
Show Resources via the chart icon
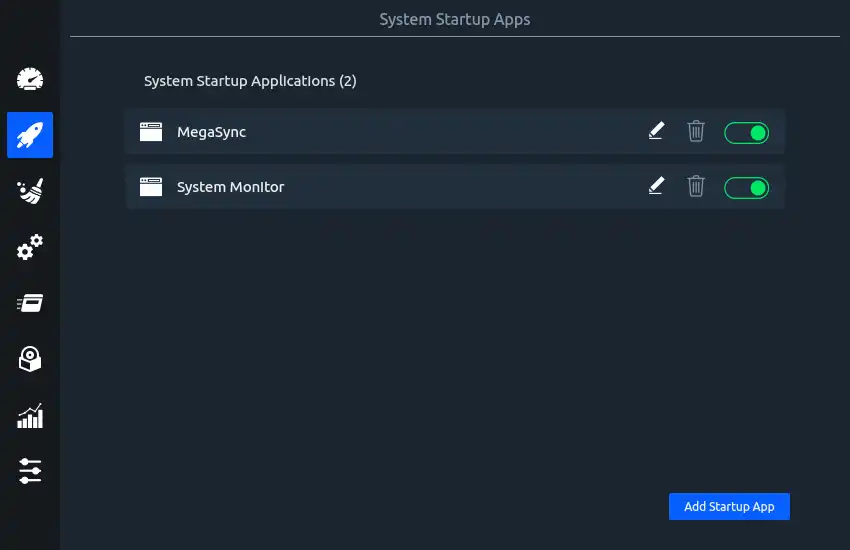30,415
